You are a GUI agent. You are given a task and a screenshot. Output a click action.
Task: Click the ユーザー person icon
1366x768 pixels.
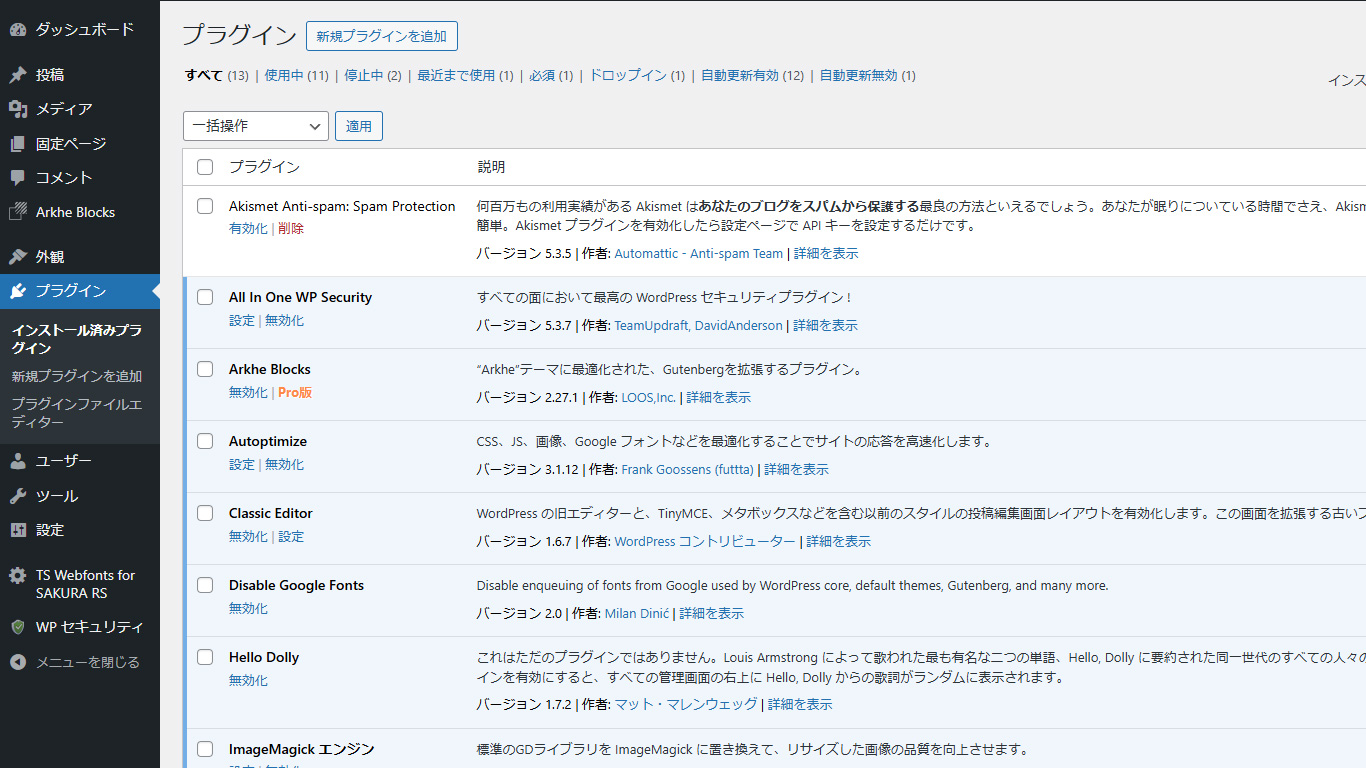[18, 461]
